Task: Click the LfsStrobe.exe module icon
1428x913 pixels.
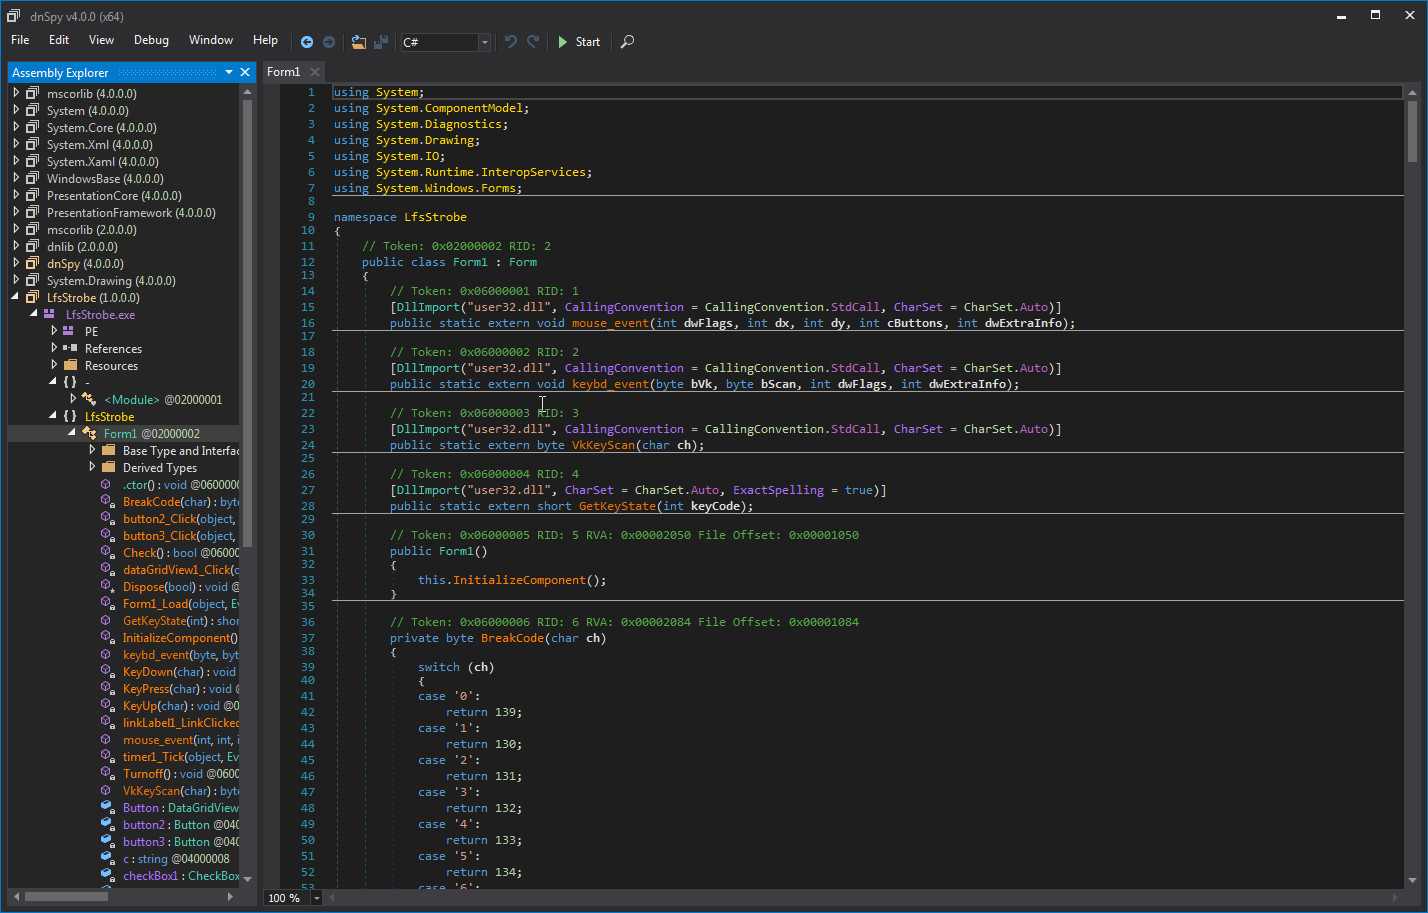Action: click(x=49, y=315)
